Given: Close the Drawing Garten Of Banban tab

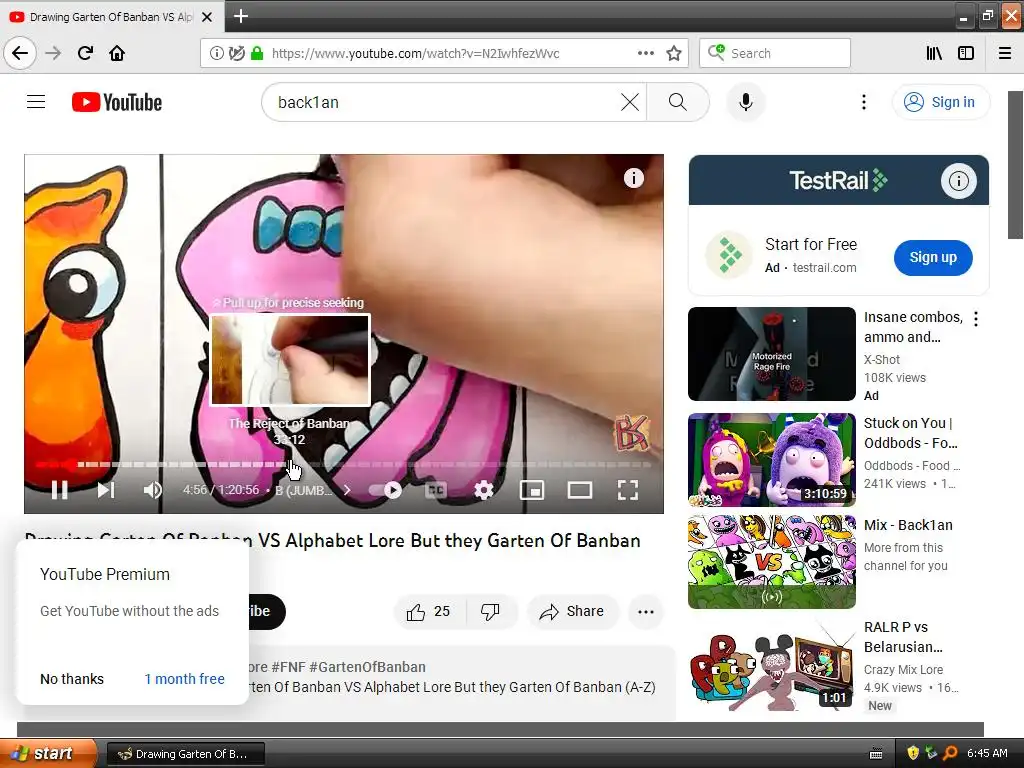Looking at the screenshot, I should click(207, 17).
